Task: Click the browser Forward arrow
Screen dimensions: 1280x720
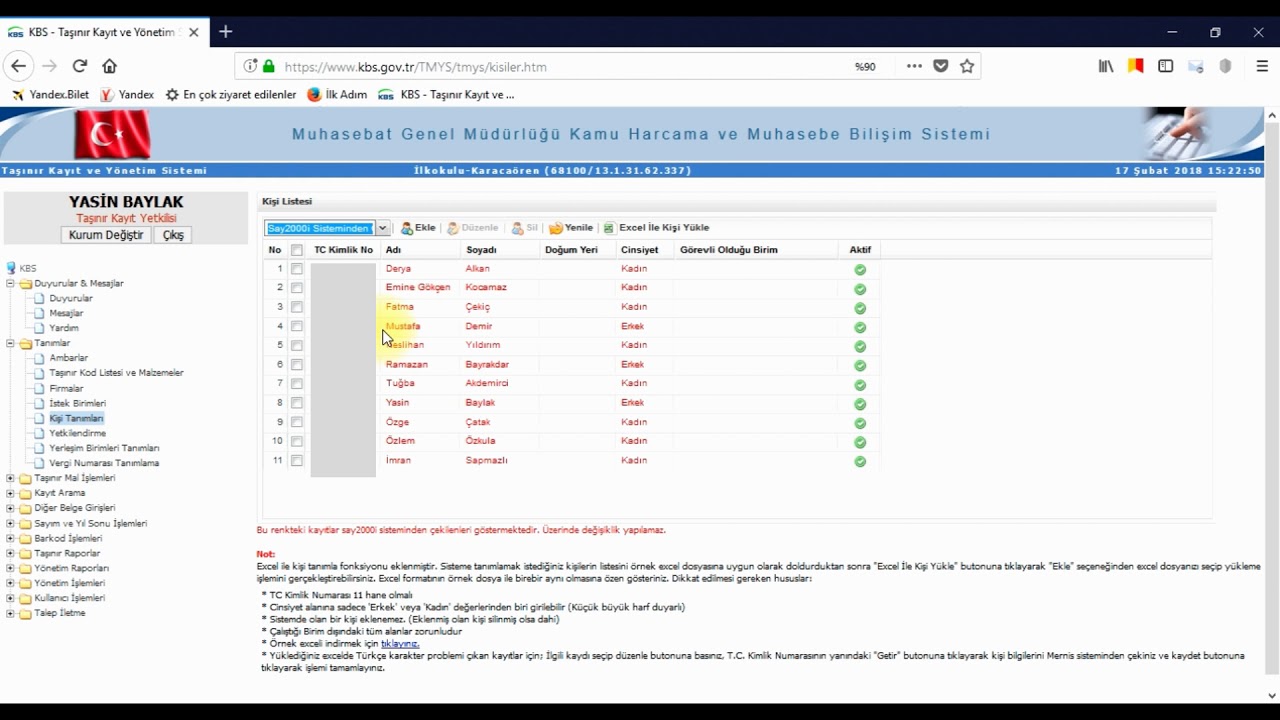Action: click(49, 66)
